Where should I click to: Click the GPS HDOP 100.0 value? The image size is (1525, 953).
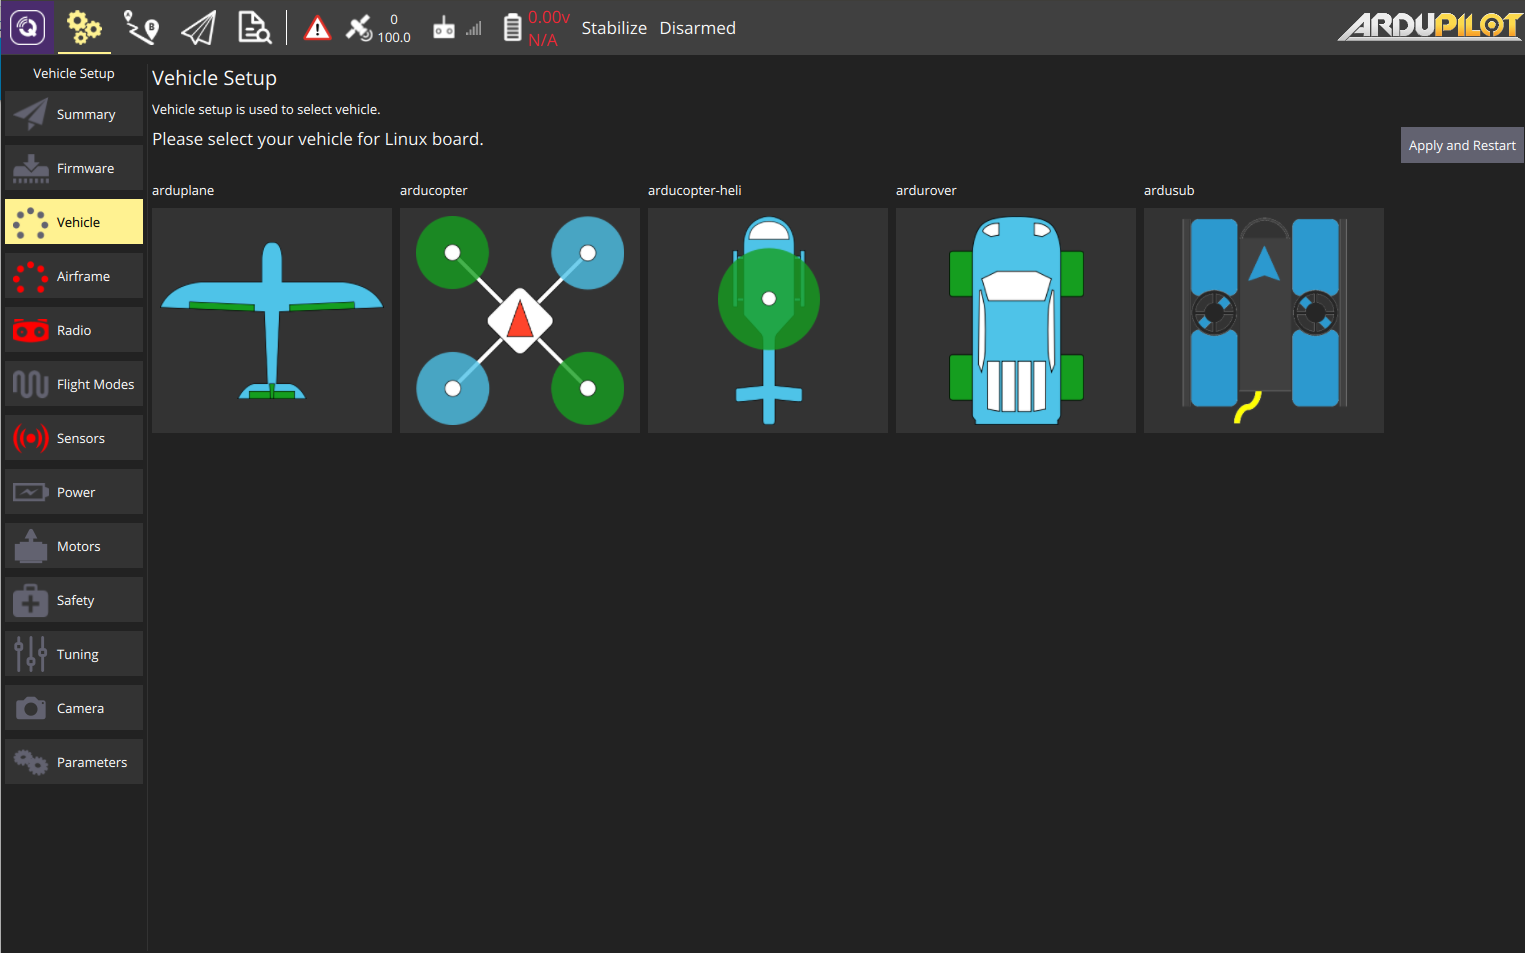pos(394,37)
